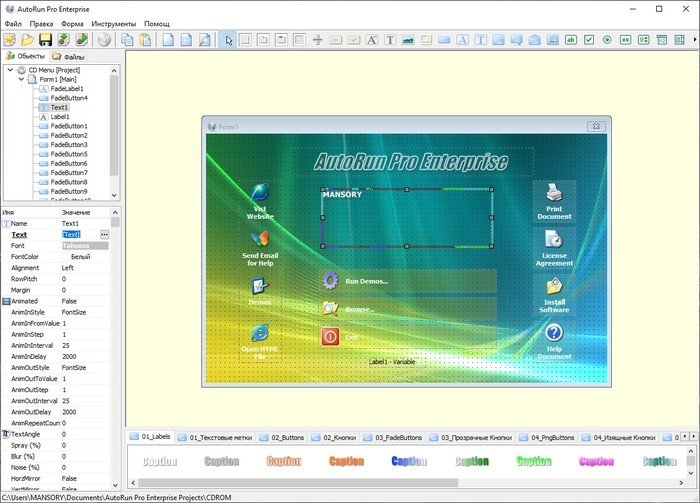This screenshot has width=700, height=503.
Task: Click the red Exit power icon on form
Action: (330, 337)
